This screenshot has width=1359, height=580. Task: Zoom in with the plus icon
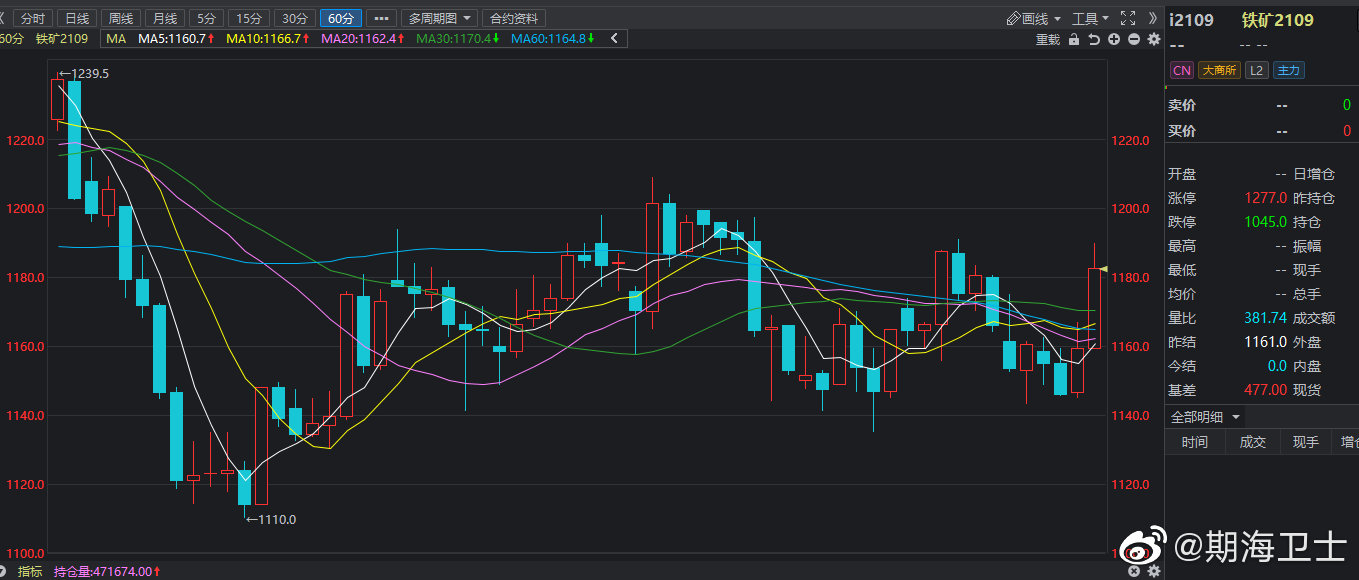[1114, 39]
